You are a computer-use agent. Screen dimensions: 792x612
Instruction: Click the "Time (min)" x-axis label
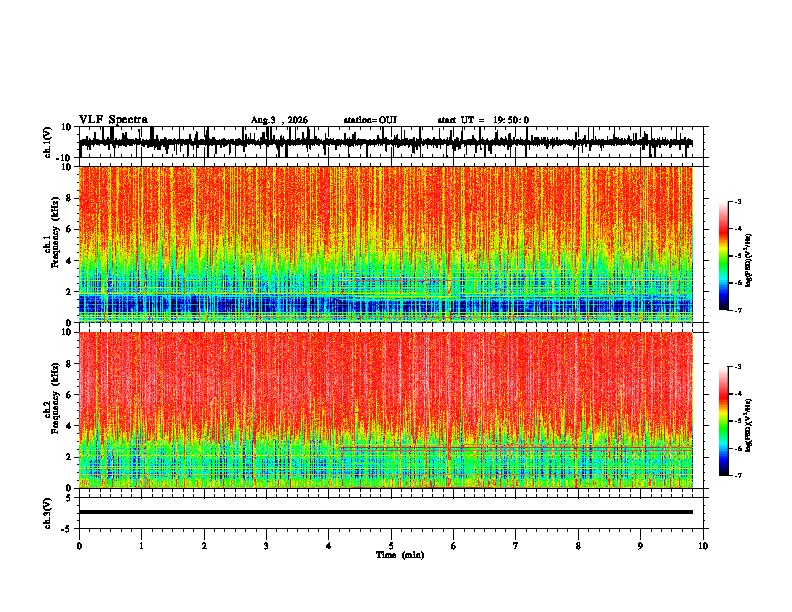click(x=400, y=555)
